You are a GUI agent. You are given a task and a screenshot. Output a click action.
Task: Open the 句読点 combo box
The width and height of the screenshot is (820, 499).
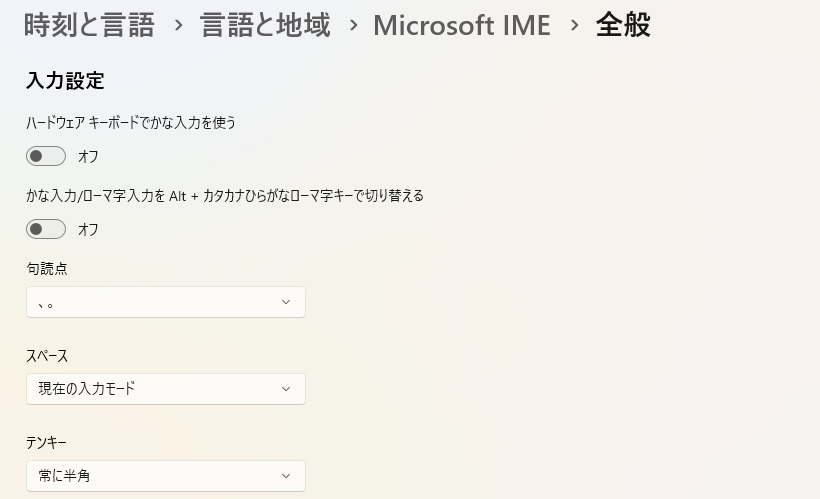[165, 302]
